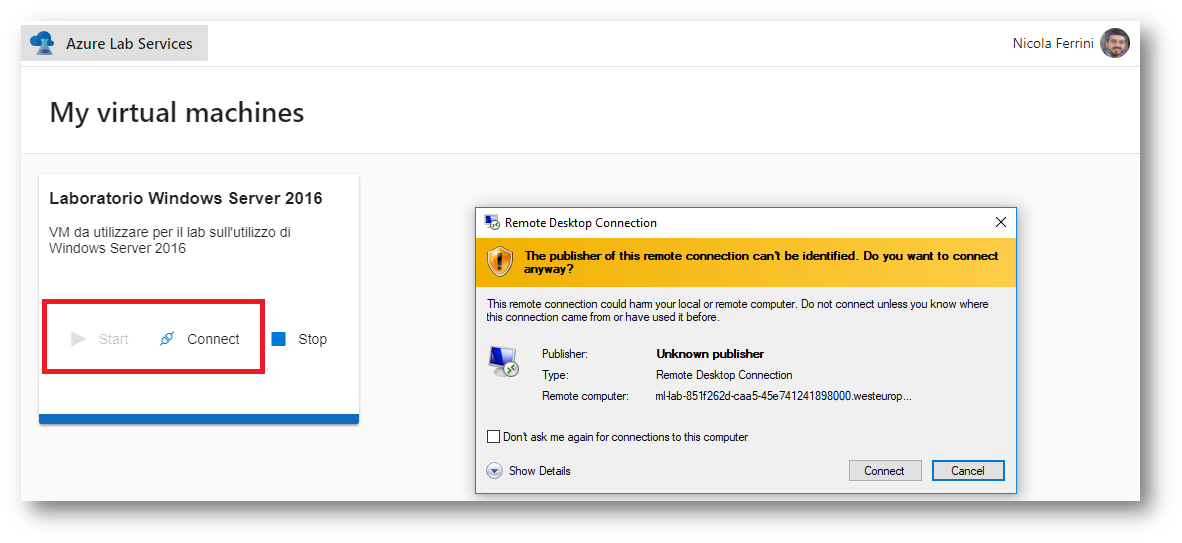
Task: Click the yellow security shield warning icon
Action: click(x=500, y=262)
